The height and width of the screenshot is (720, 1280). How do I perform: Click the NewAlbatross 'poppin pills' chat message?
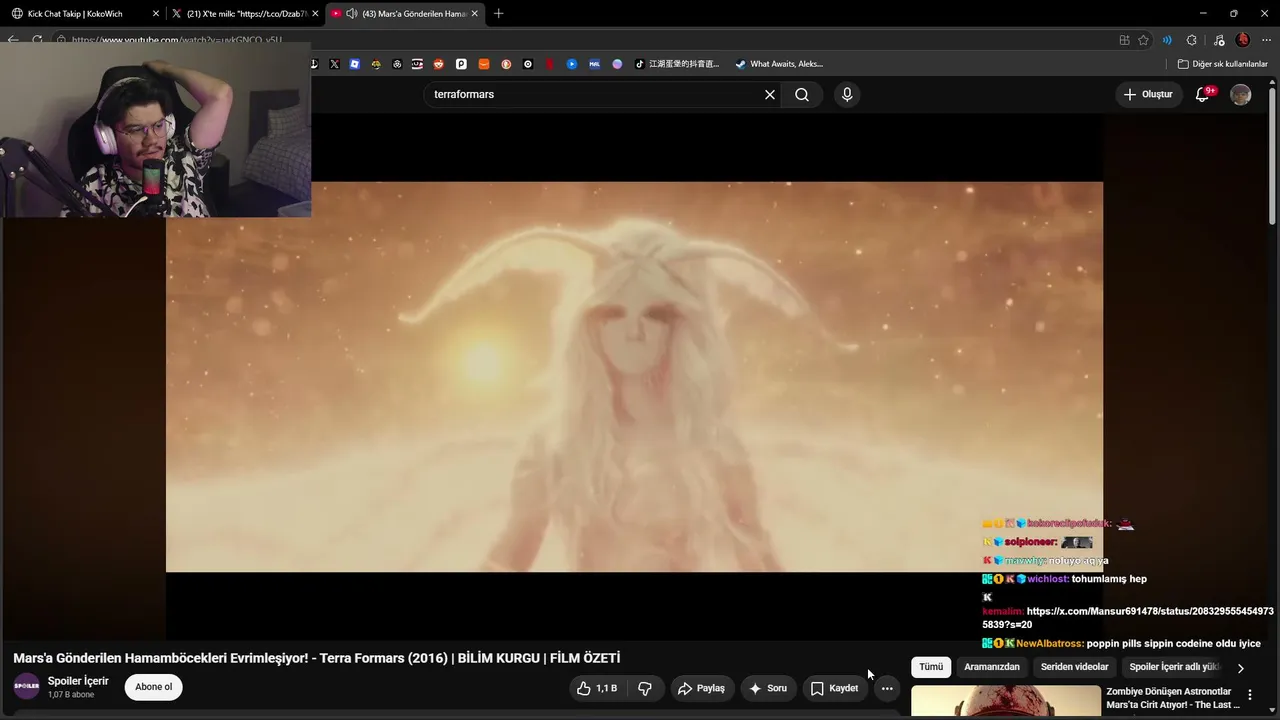[1173, 644]
